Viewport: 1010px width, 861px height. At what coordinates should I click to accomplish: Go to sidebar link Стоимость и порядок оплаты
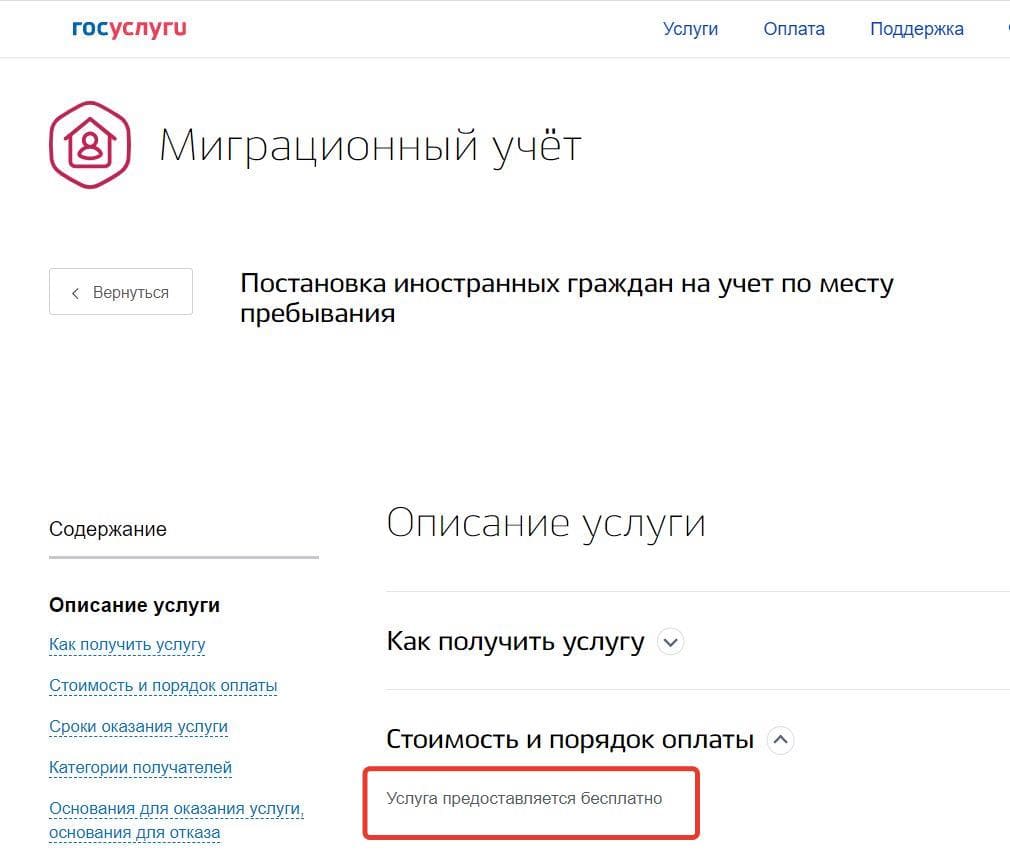[163, 686]
